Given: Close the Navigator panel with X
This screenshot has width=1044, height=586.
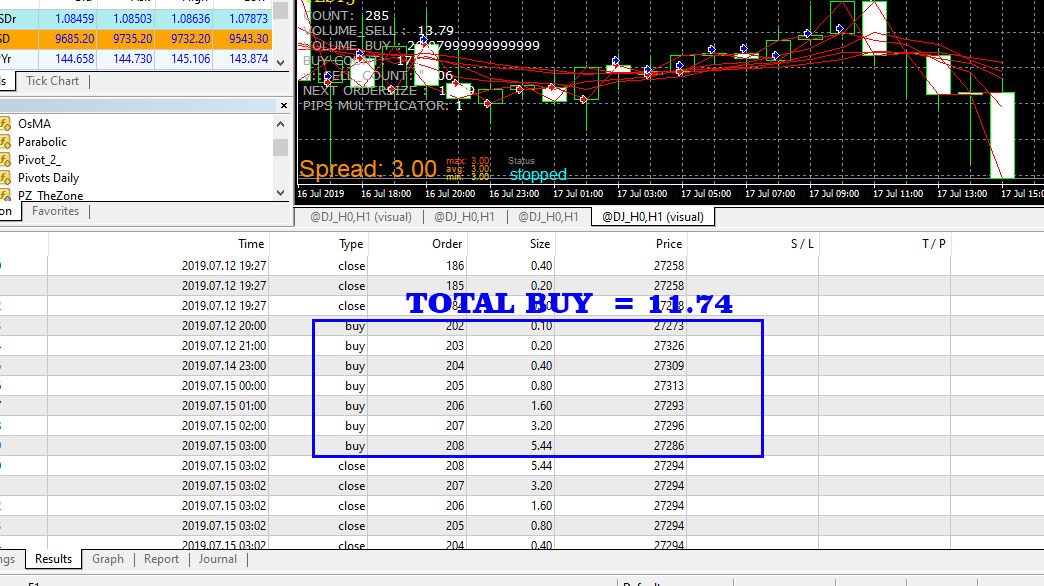Looking at the screenshot, I should coord(284,106).
